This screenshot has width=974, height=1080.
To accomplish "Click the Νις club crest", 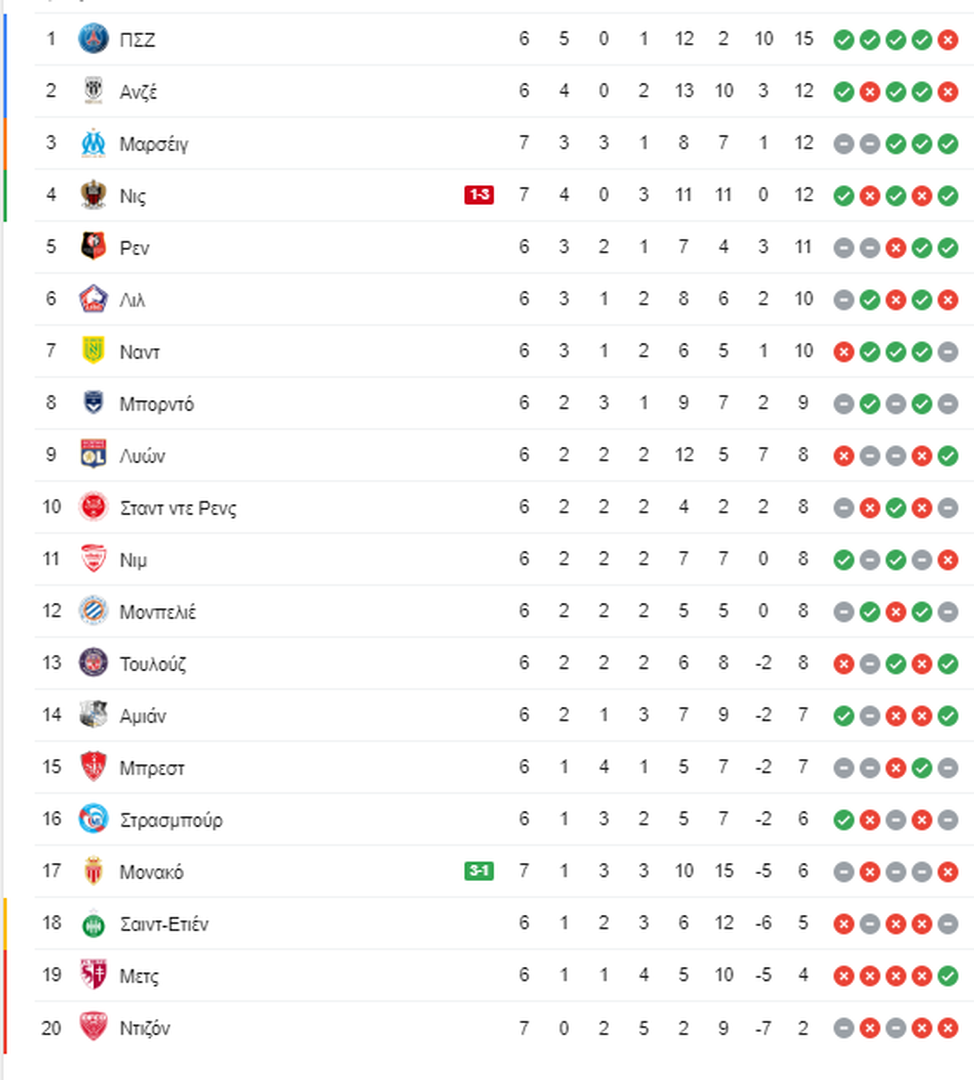I will click(93, 195).
